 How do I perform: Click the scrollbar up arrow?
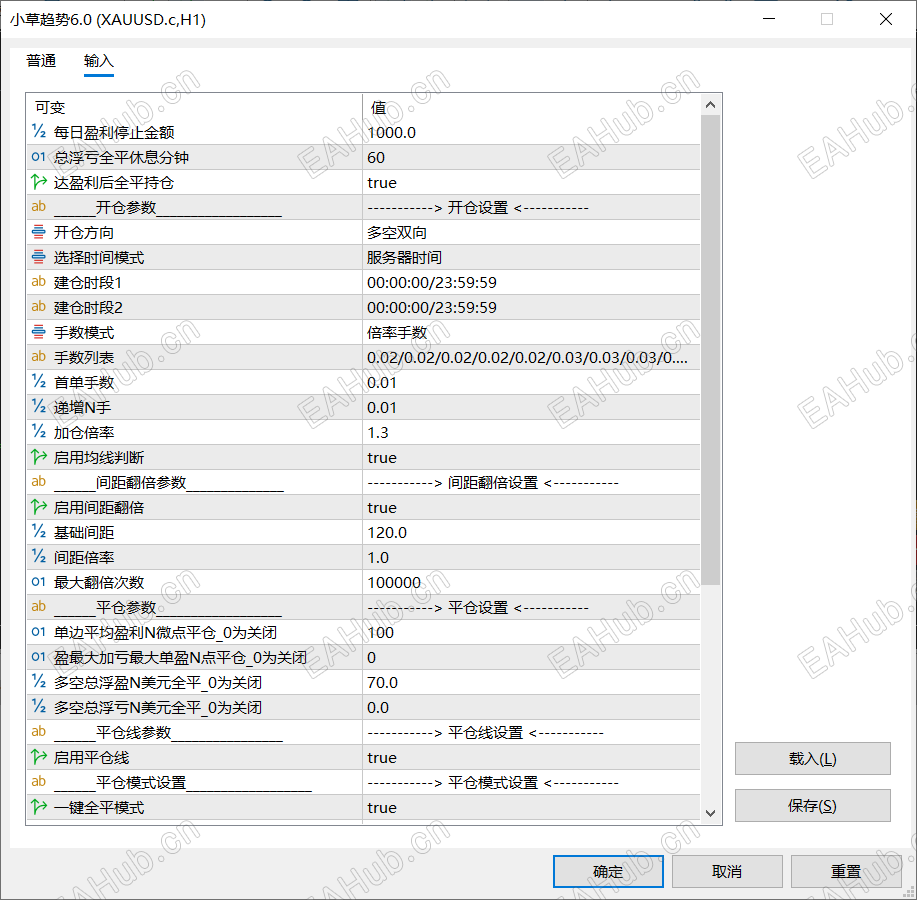tap(711, 105)
